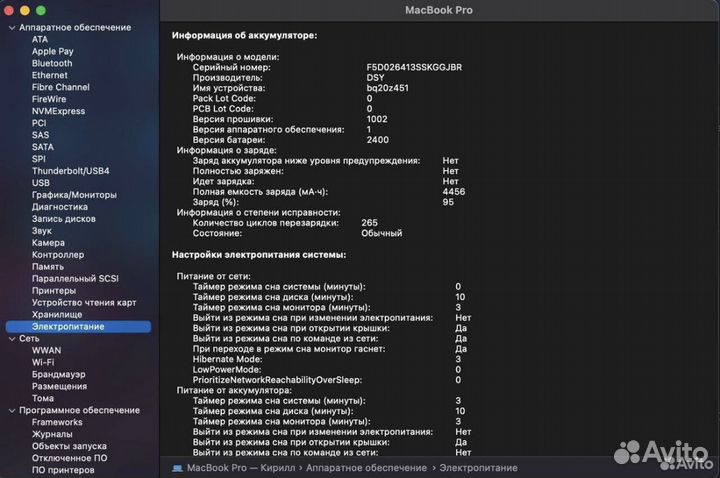Collapse the Программное обеспечение section chevron

[12, 411]
